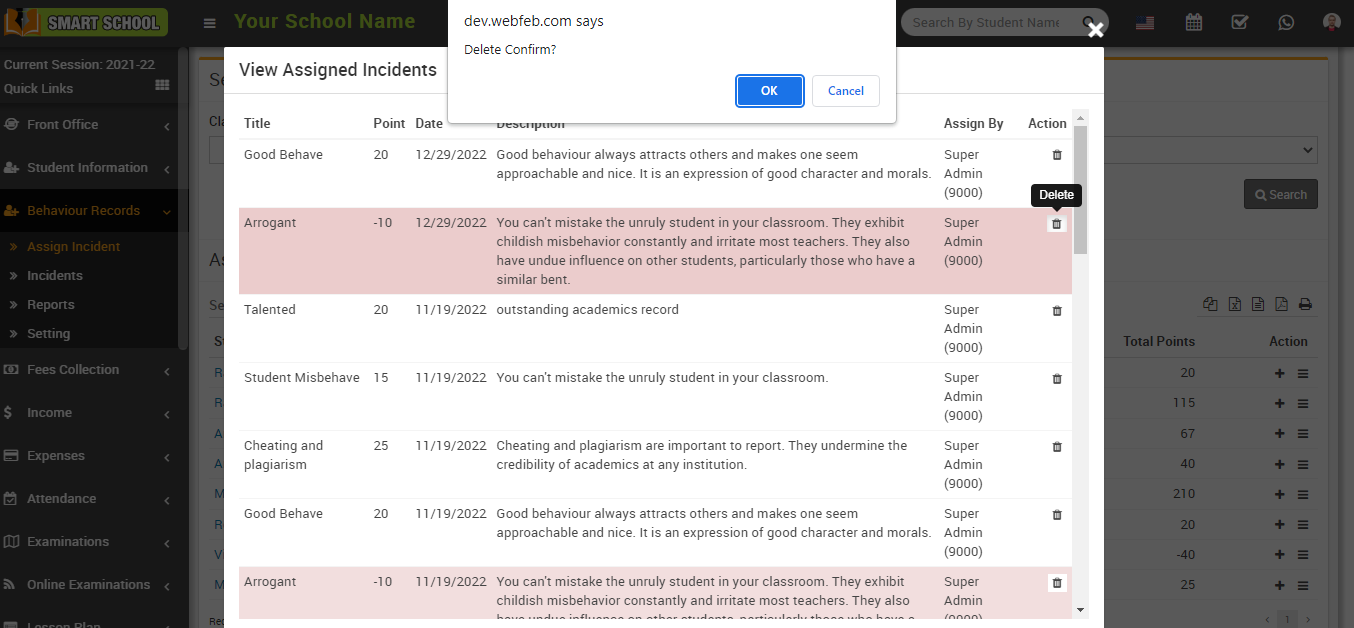Open the Incidents submenu item
The height and width of the screenshot is (628, 1354).
tap(55, 276)
